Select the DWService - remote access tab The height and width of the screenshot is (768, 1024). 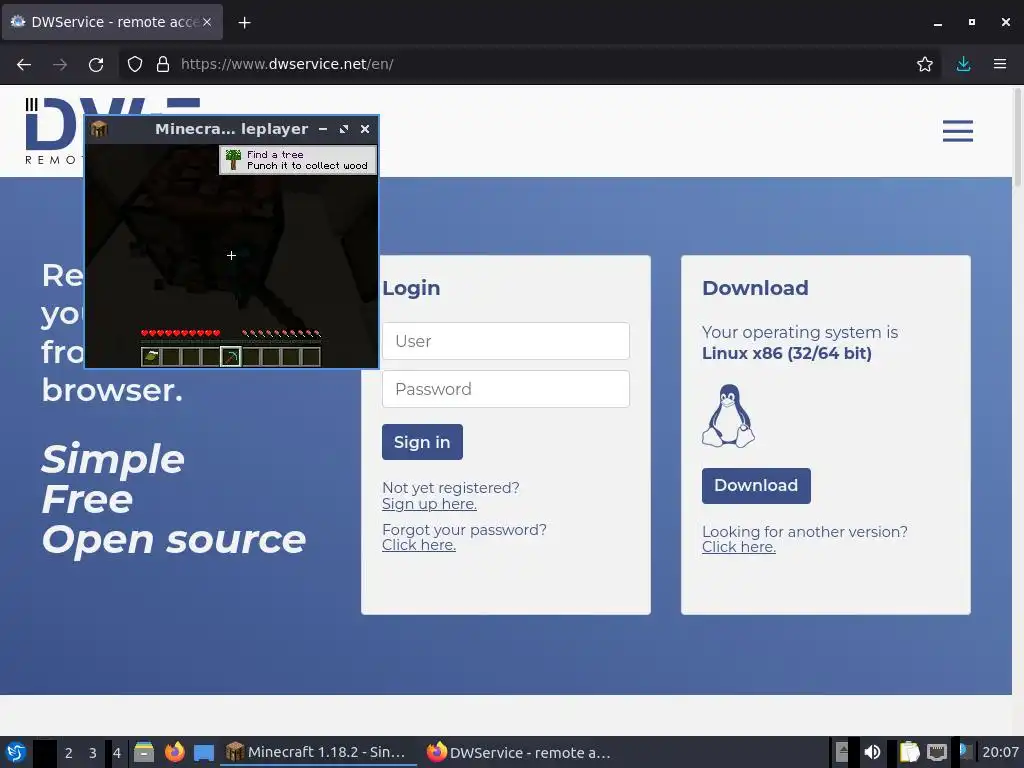click(112, 22)
